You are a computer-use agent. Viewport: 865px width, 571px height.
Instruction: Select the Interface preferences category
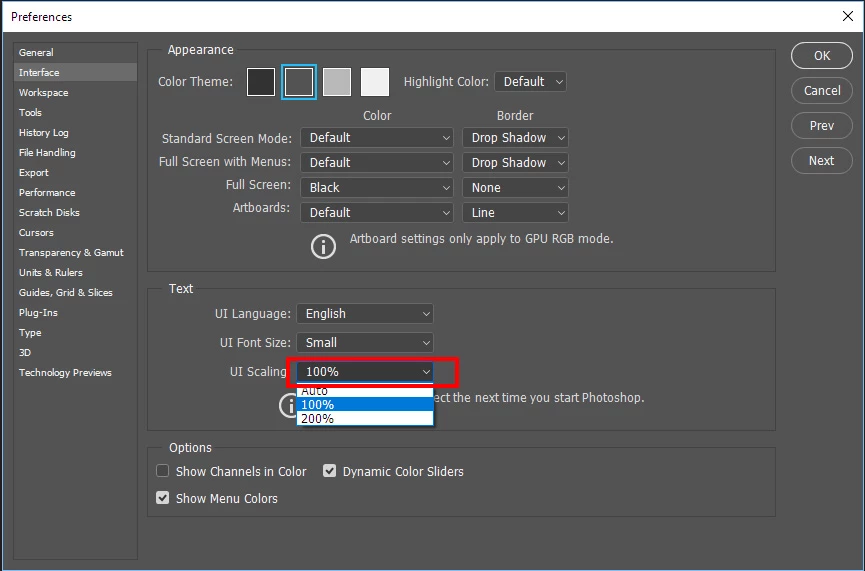tap(75, 72)
